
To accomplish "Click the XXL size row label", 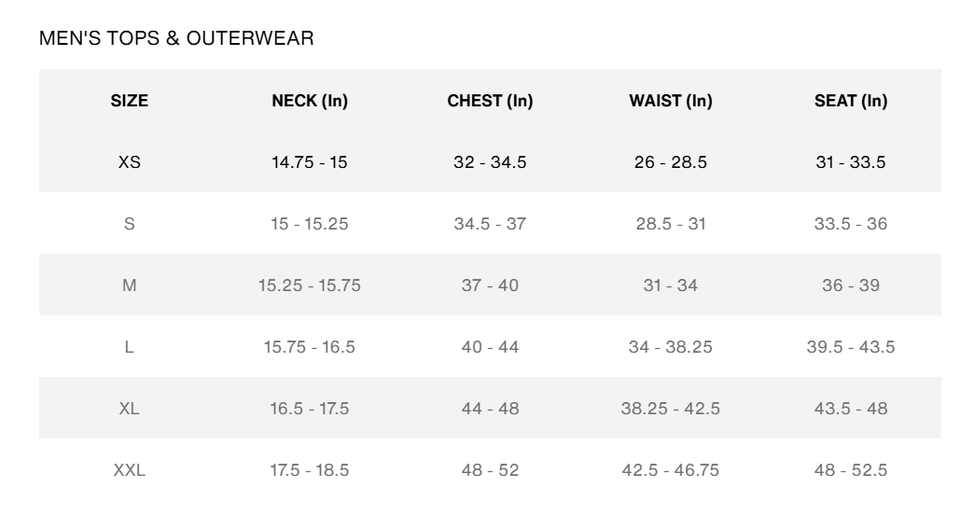I will coord(129,470).
